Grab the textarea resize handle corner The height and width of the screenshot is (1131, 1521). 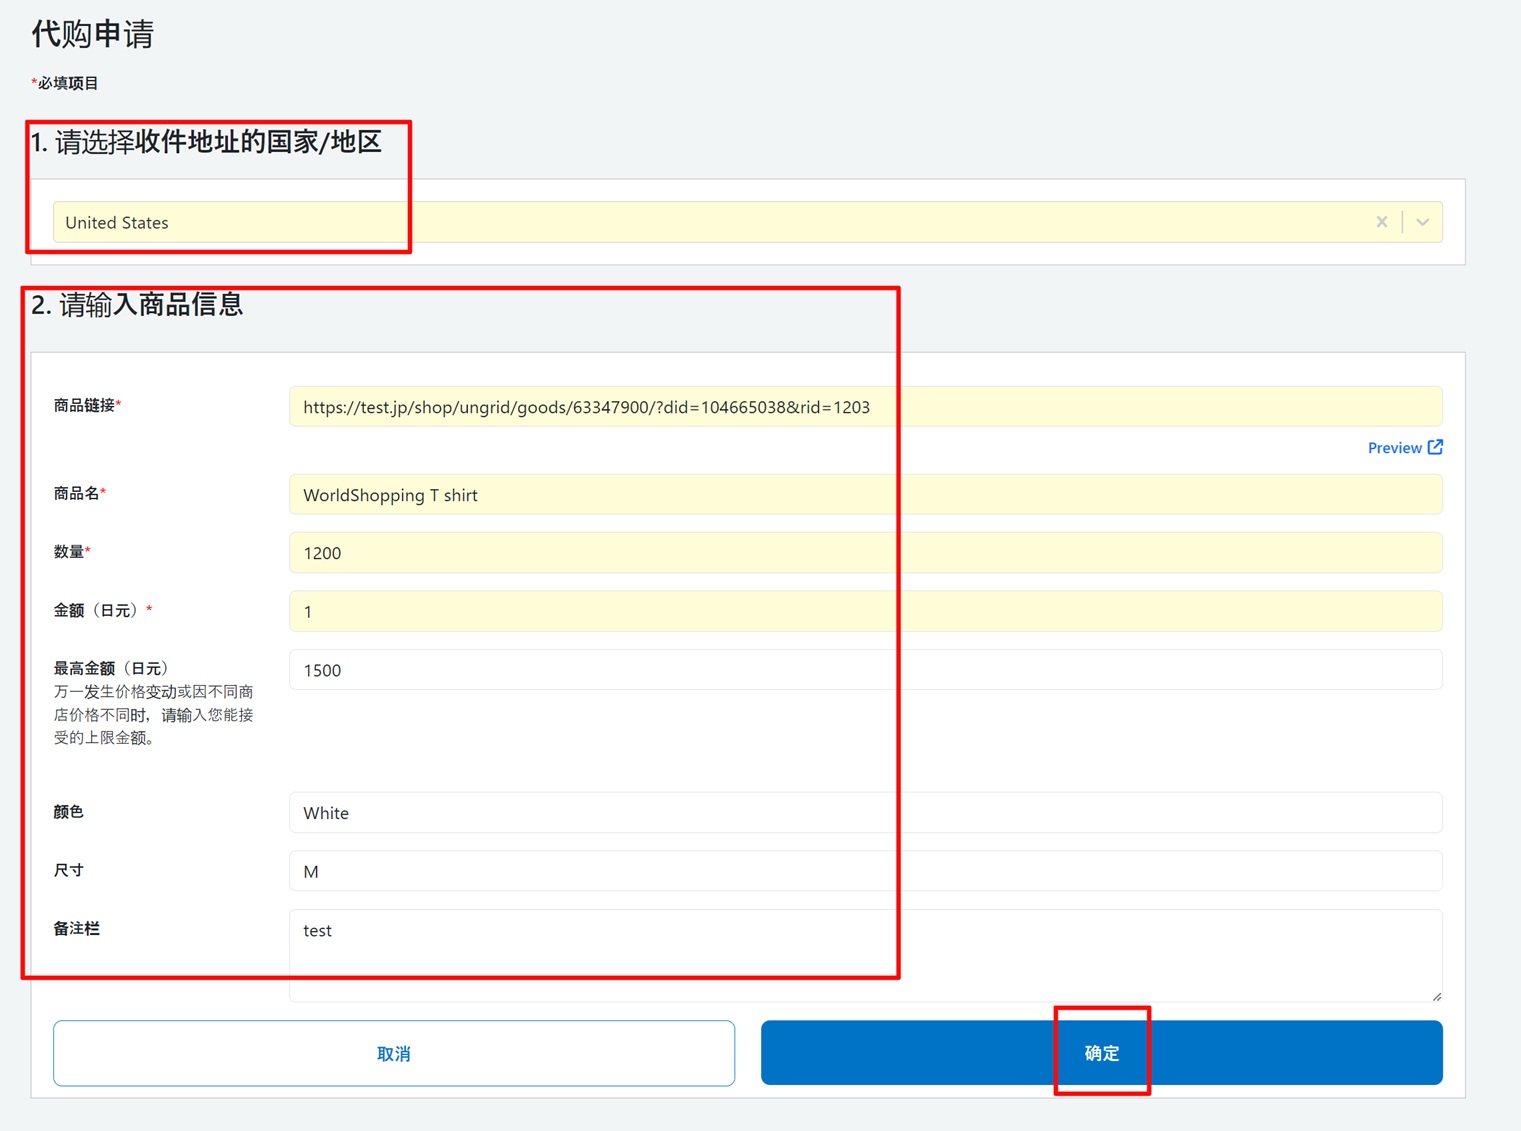[x=1436, y=996]
